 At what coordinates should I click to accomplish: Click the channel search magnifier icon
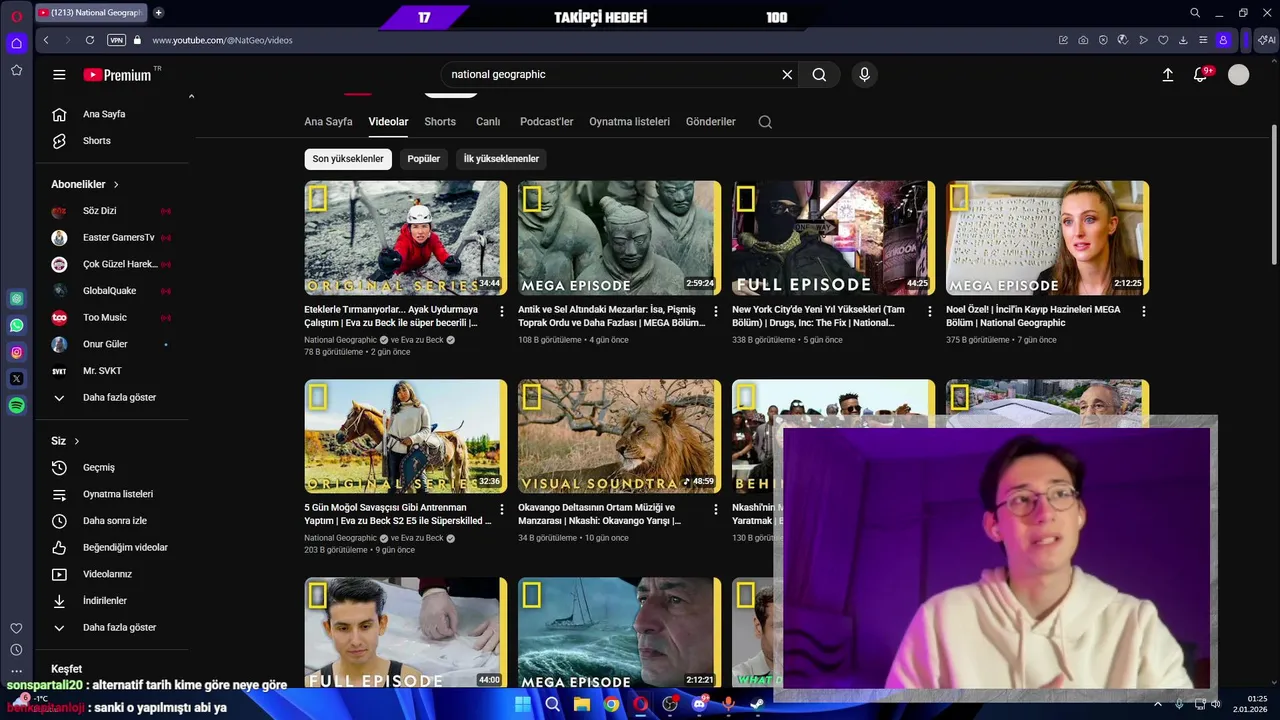[765, 122]
